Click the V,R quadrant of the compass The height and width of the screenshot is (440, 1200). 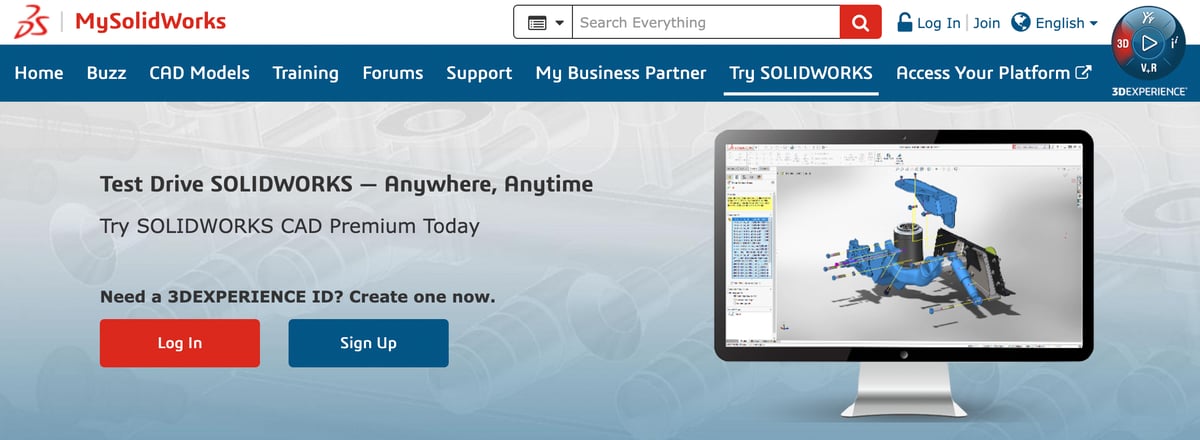[x=1150, y=70]
